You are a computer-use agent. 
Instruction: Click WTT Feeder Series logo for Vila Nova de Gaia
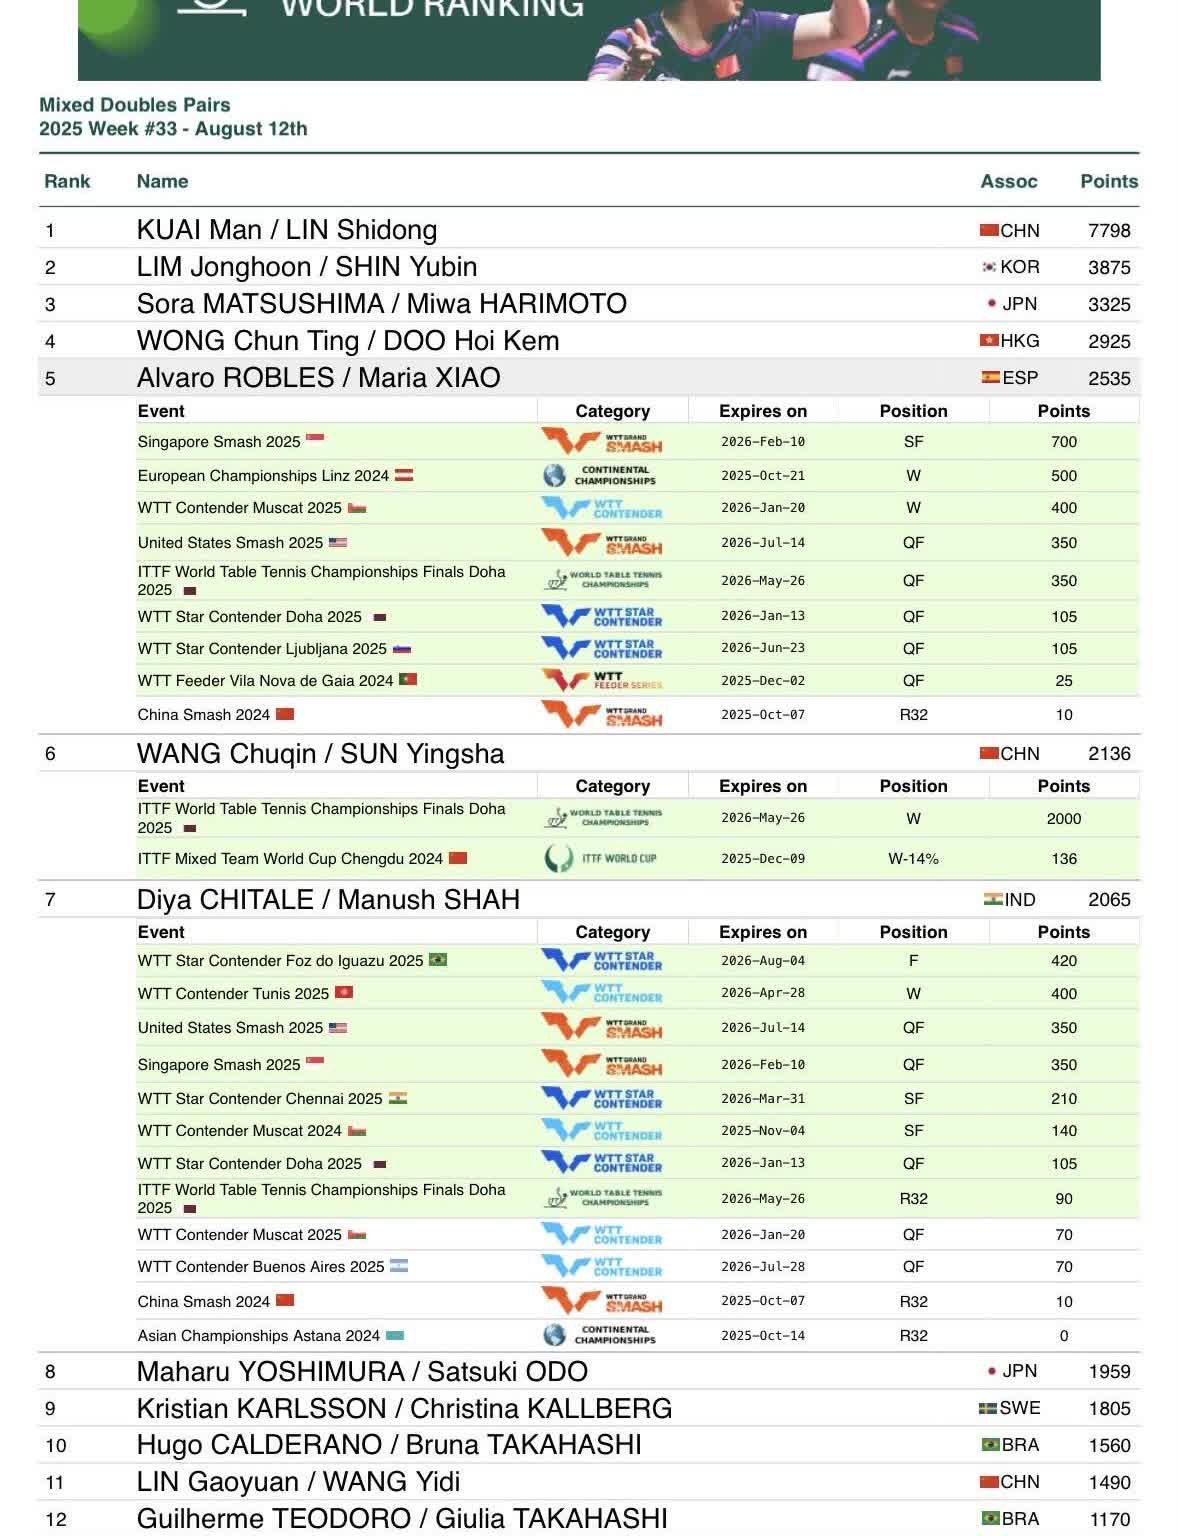click(x=602, y=680)
